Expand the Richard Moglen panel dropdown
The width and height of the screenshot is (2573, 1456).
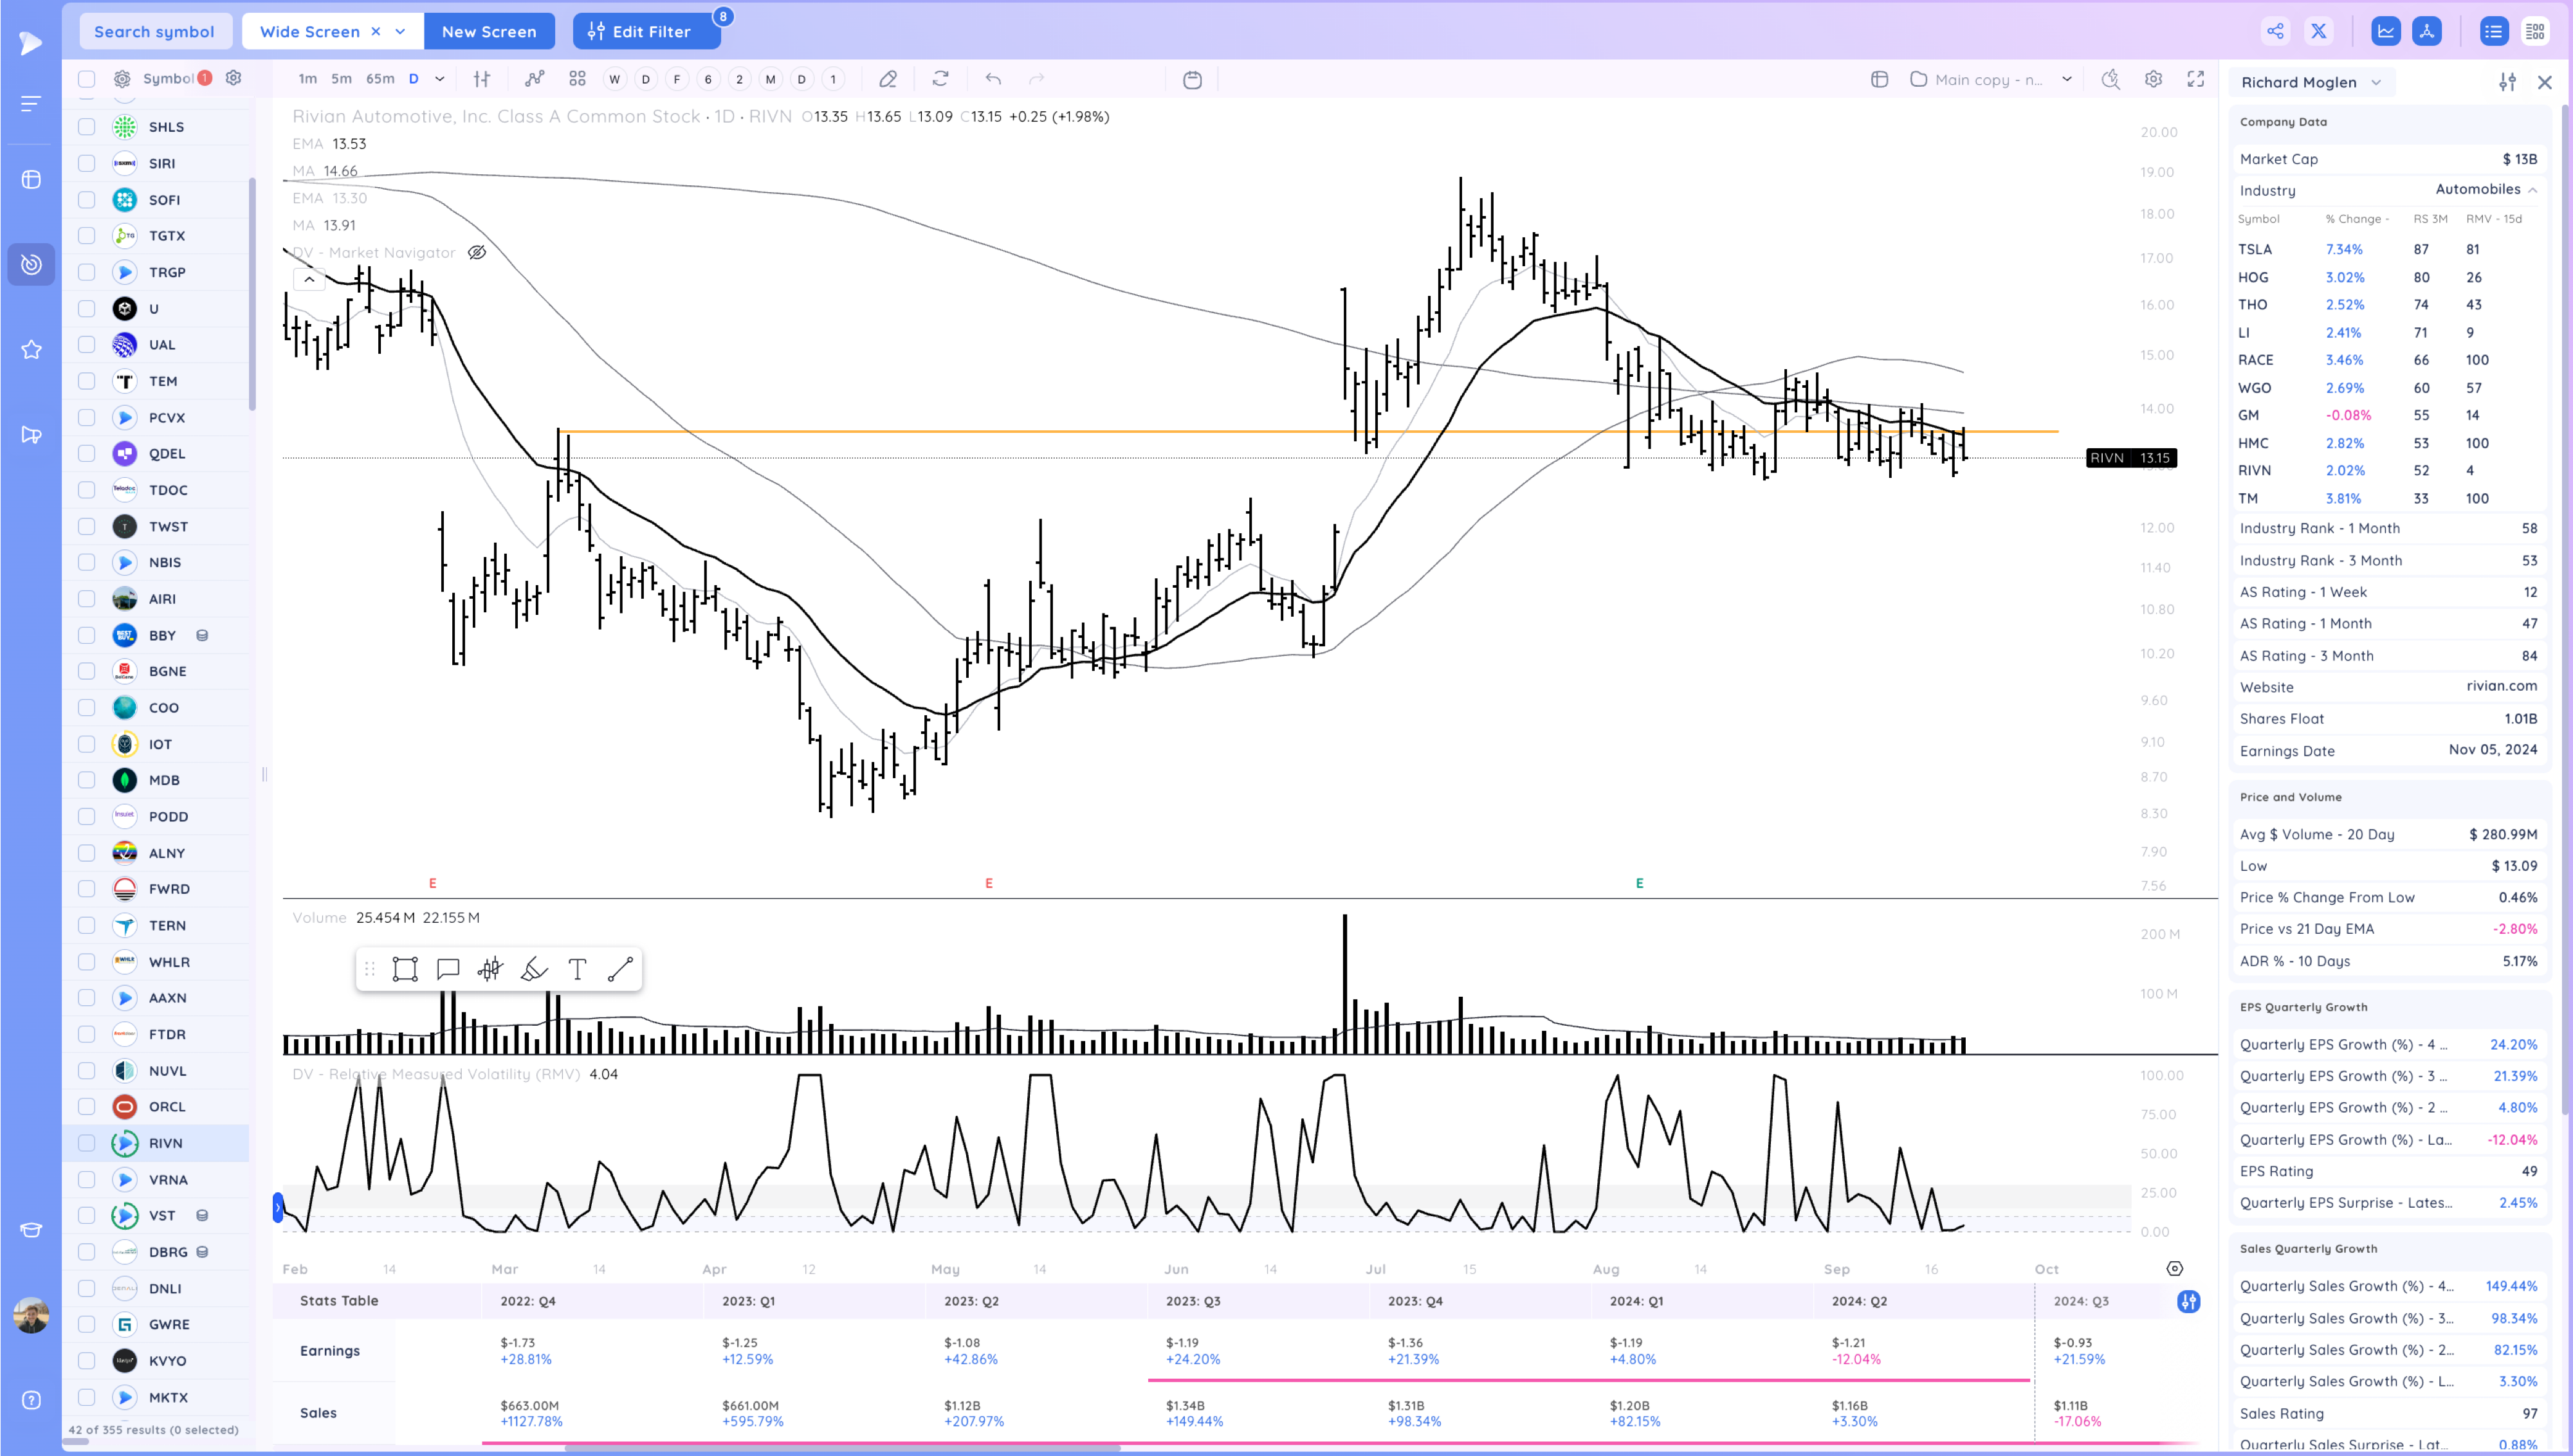2376,82
